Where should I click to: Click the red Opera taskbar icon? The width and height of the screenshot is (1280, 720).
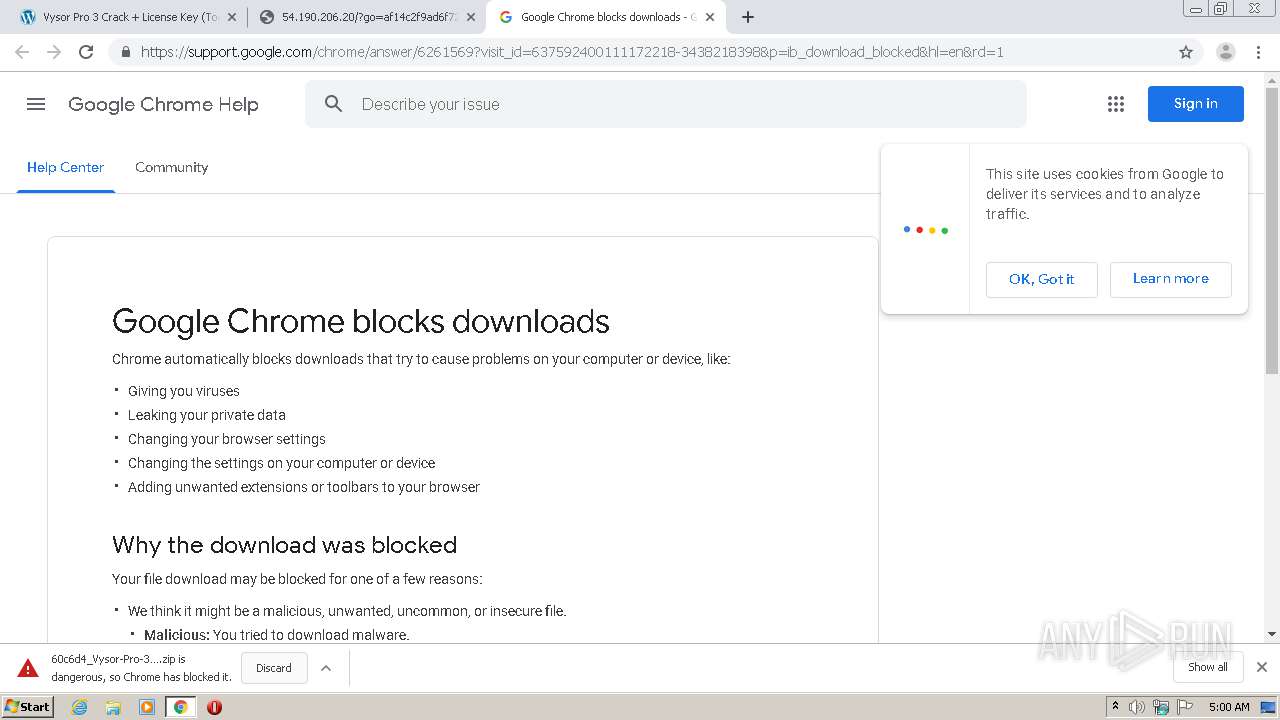tap(214, 707)
